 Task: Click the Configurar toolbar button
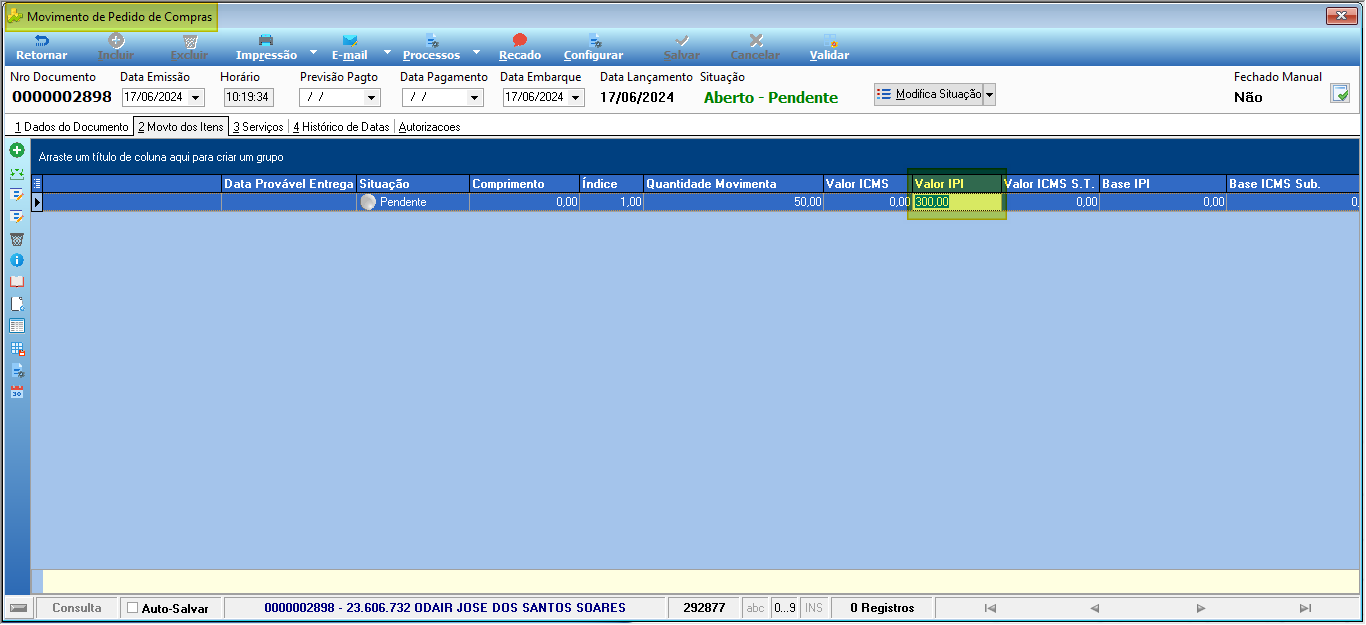pyautogui.click(x=594, y=47)
